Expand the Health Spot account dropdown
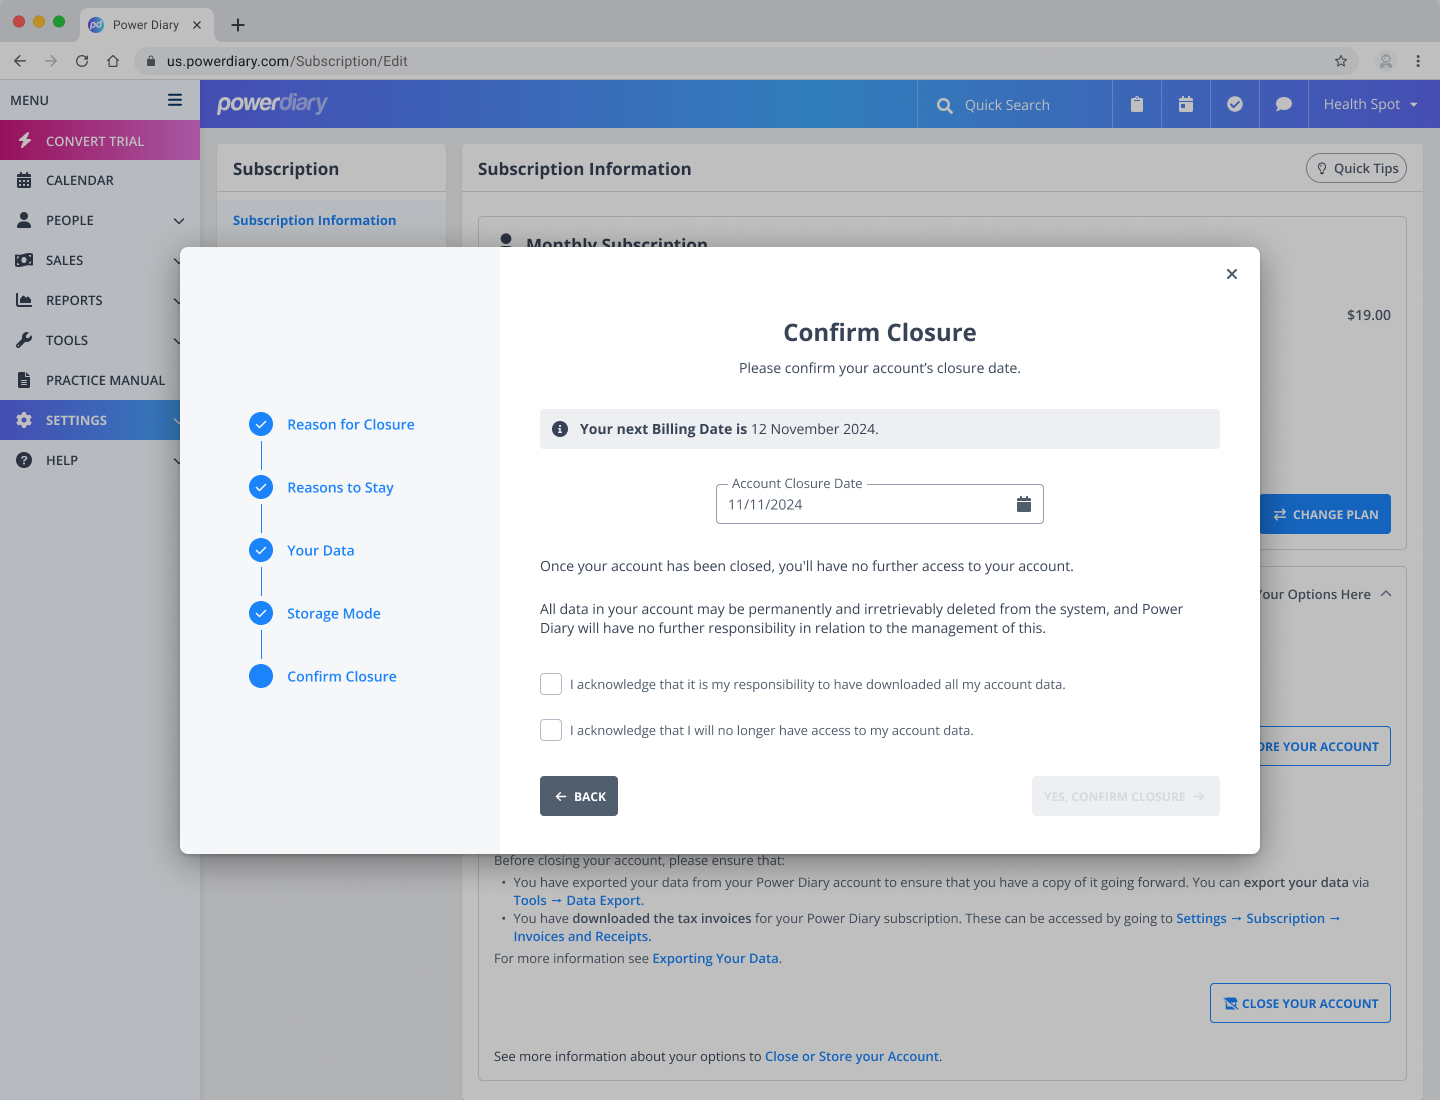Viewport: 1440px width, 1100px height. 1370,104
